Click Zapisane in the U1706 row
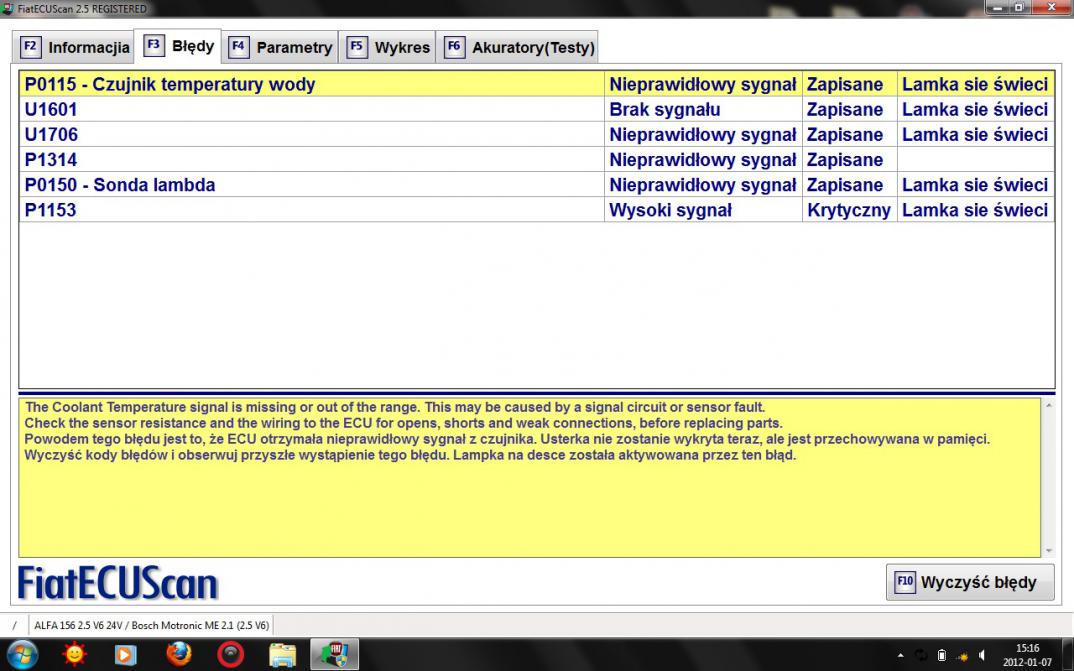 [845, 135]
